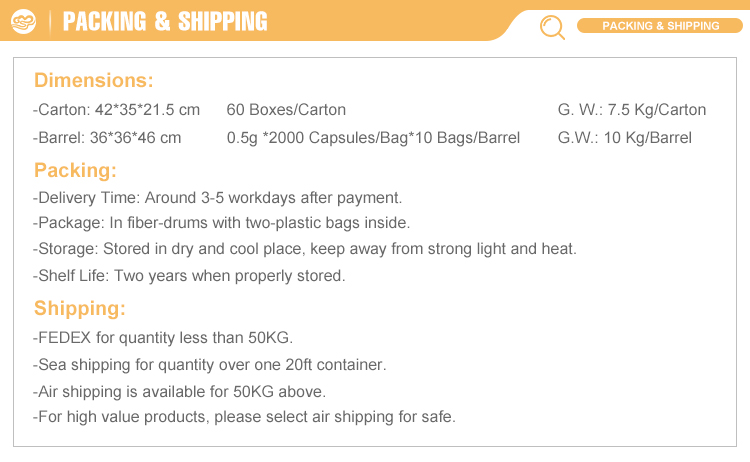Click the Sea shipping 20ft container line
The width and height of the screenshot is (750, 462).
[210, 365]
